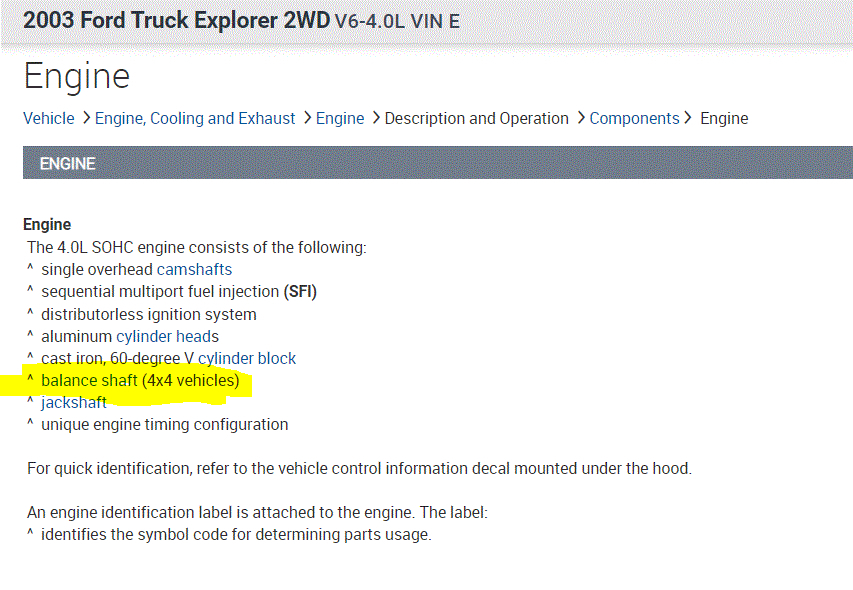853x590 pixels.
Task: Go to Engine breadcrumb before Description and Operation
Action: [x=340, y=118]
